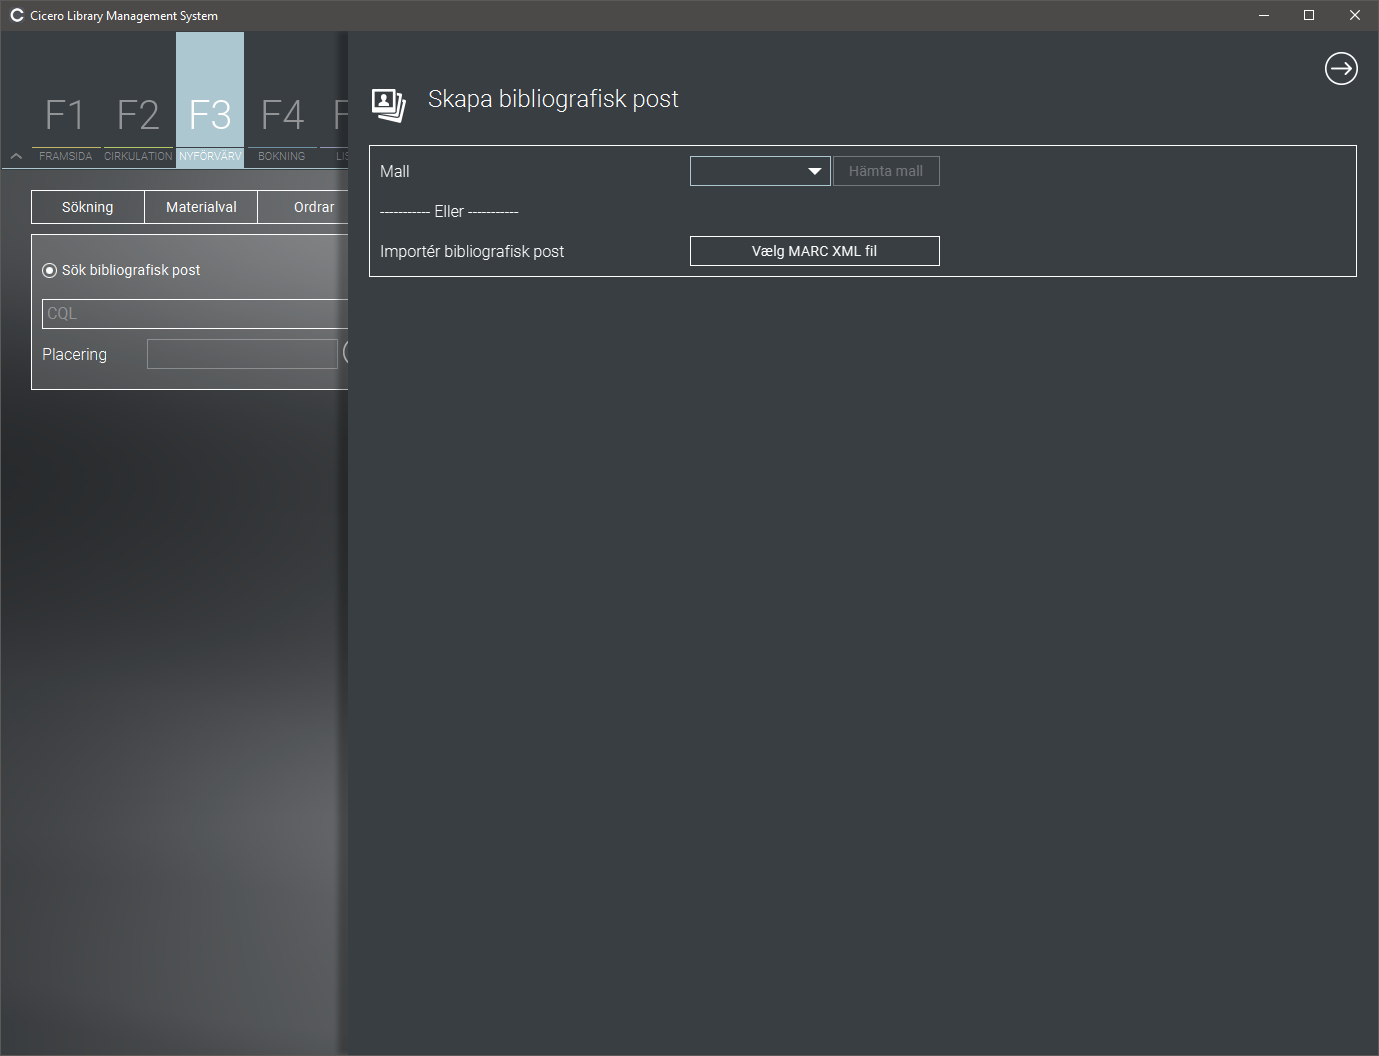Click the arrow circle icon to close panel
This screenshot has width=1379, height=1056.
pyautogui.click(x=1341, y=69)
